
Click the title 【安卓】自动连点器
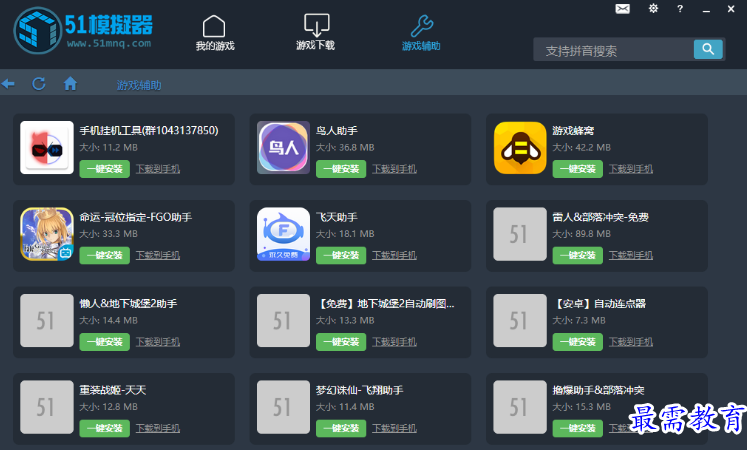click(x=599, y=304)
